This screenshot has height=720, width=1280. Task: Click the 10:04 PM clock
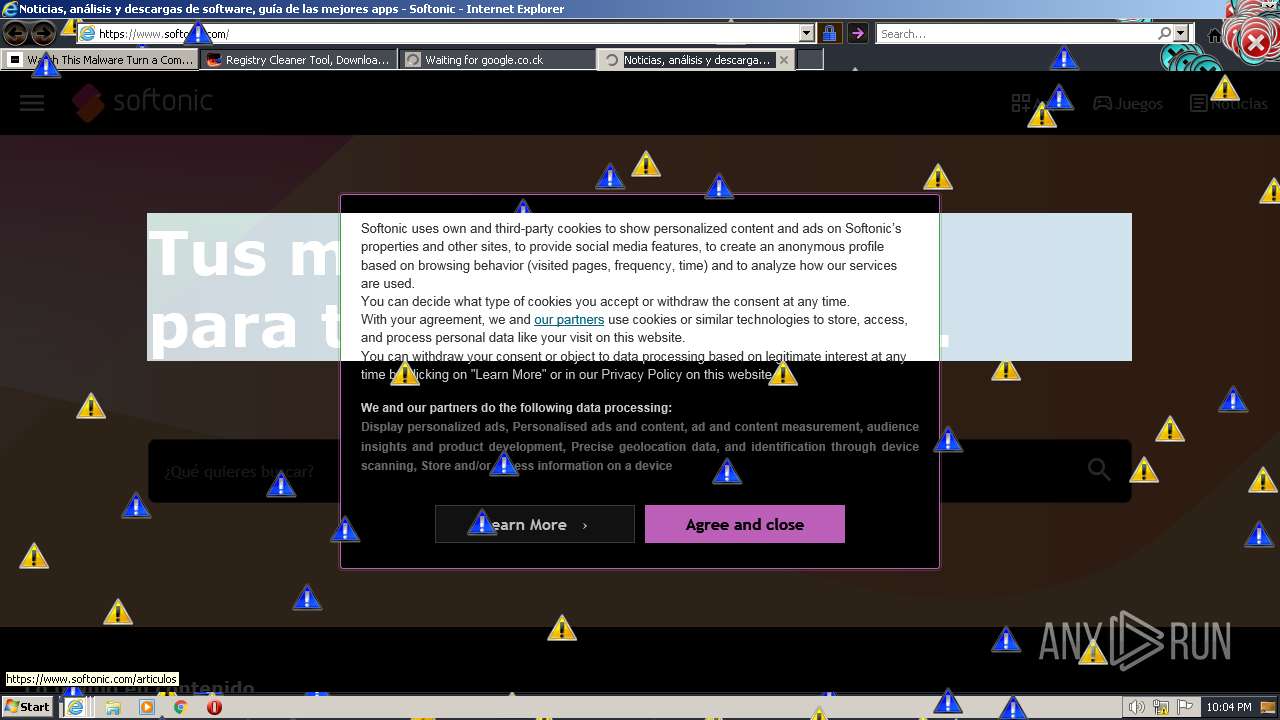coord(1229,707)
